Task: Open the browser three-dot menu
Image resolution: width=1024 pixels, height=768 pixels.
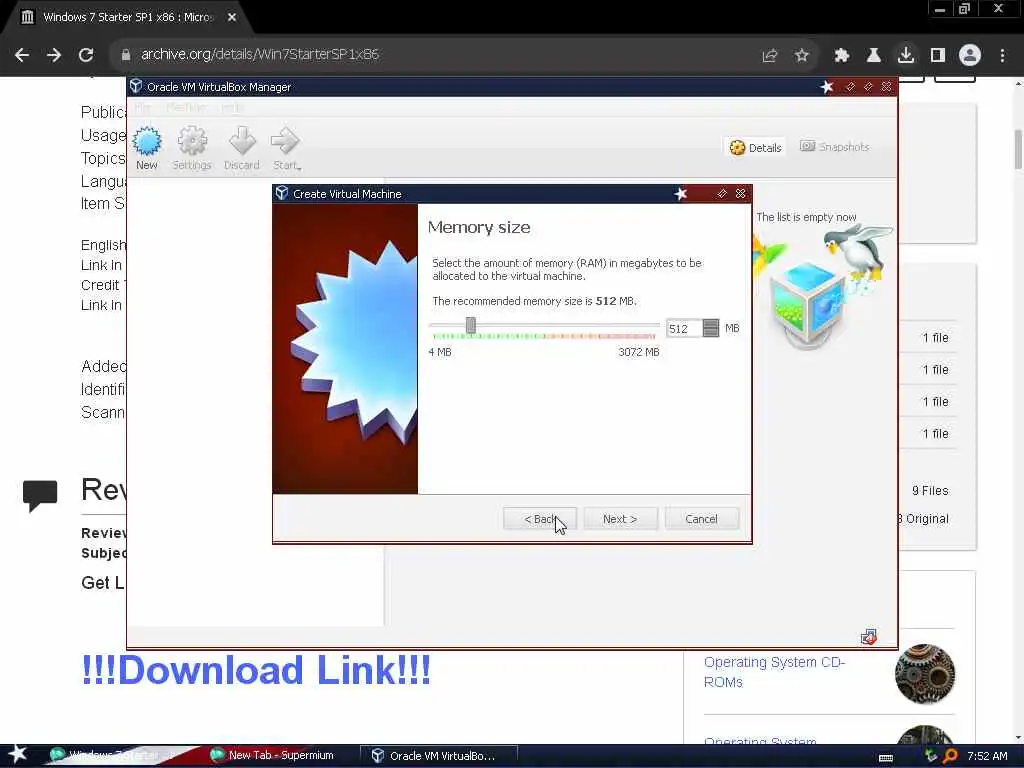Action: pos(1002,56)
